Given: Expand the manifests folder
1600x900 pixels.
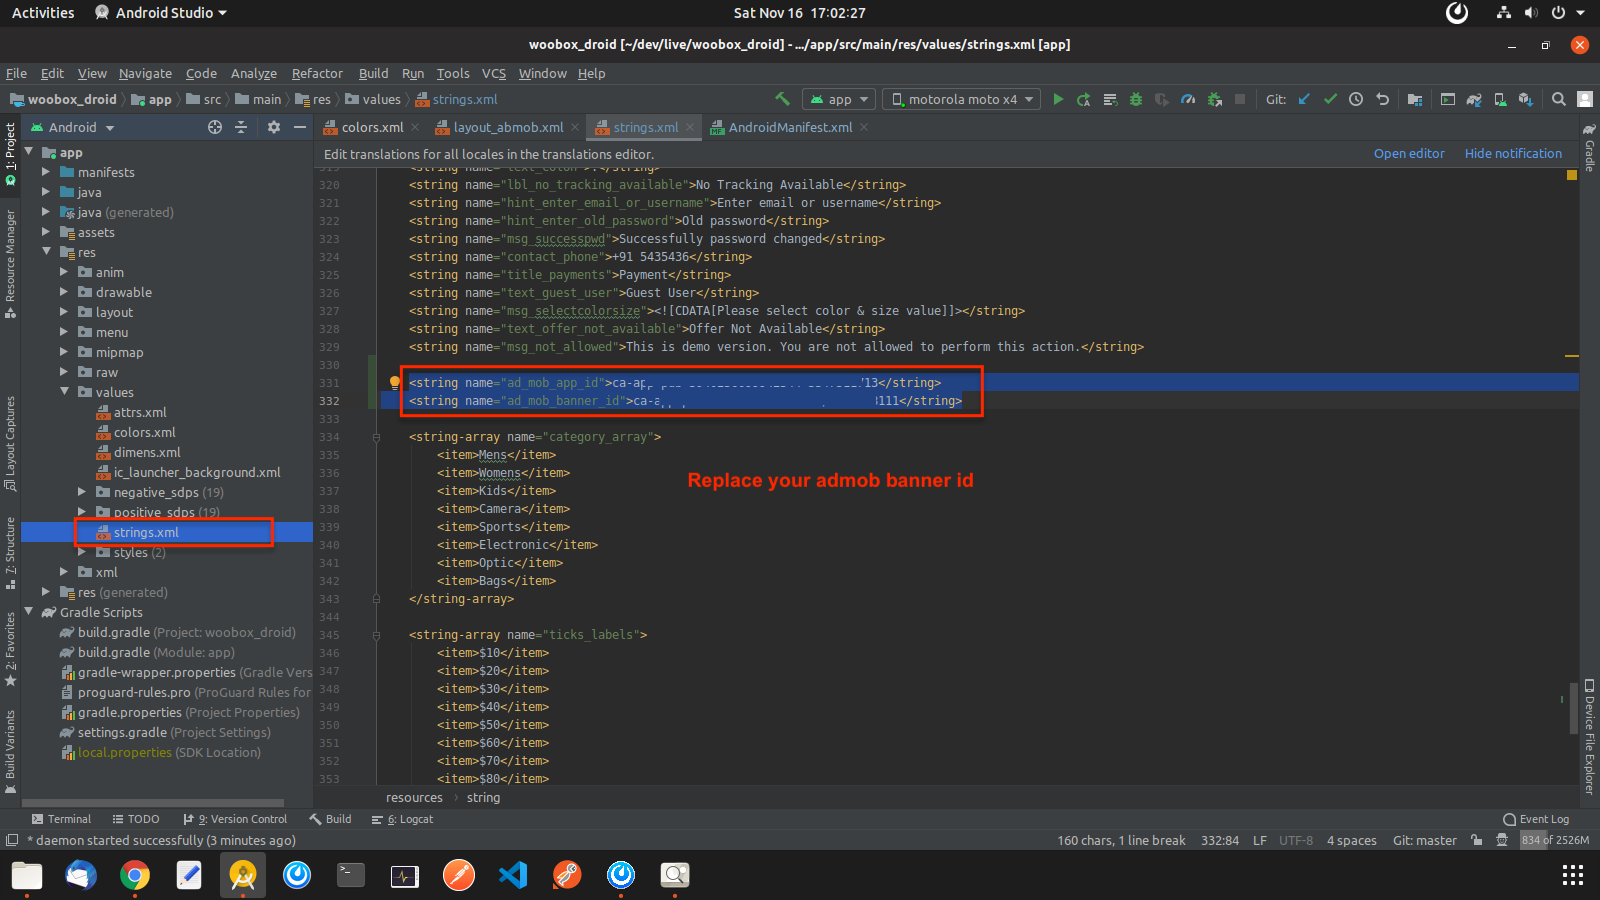Looking at the screenshot, I should tap(46, 172).
